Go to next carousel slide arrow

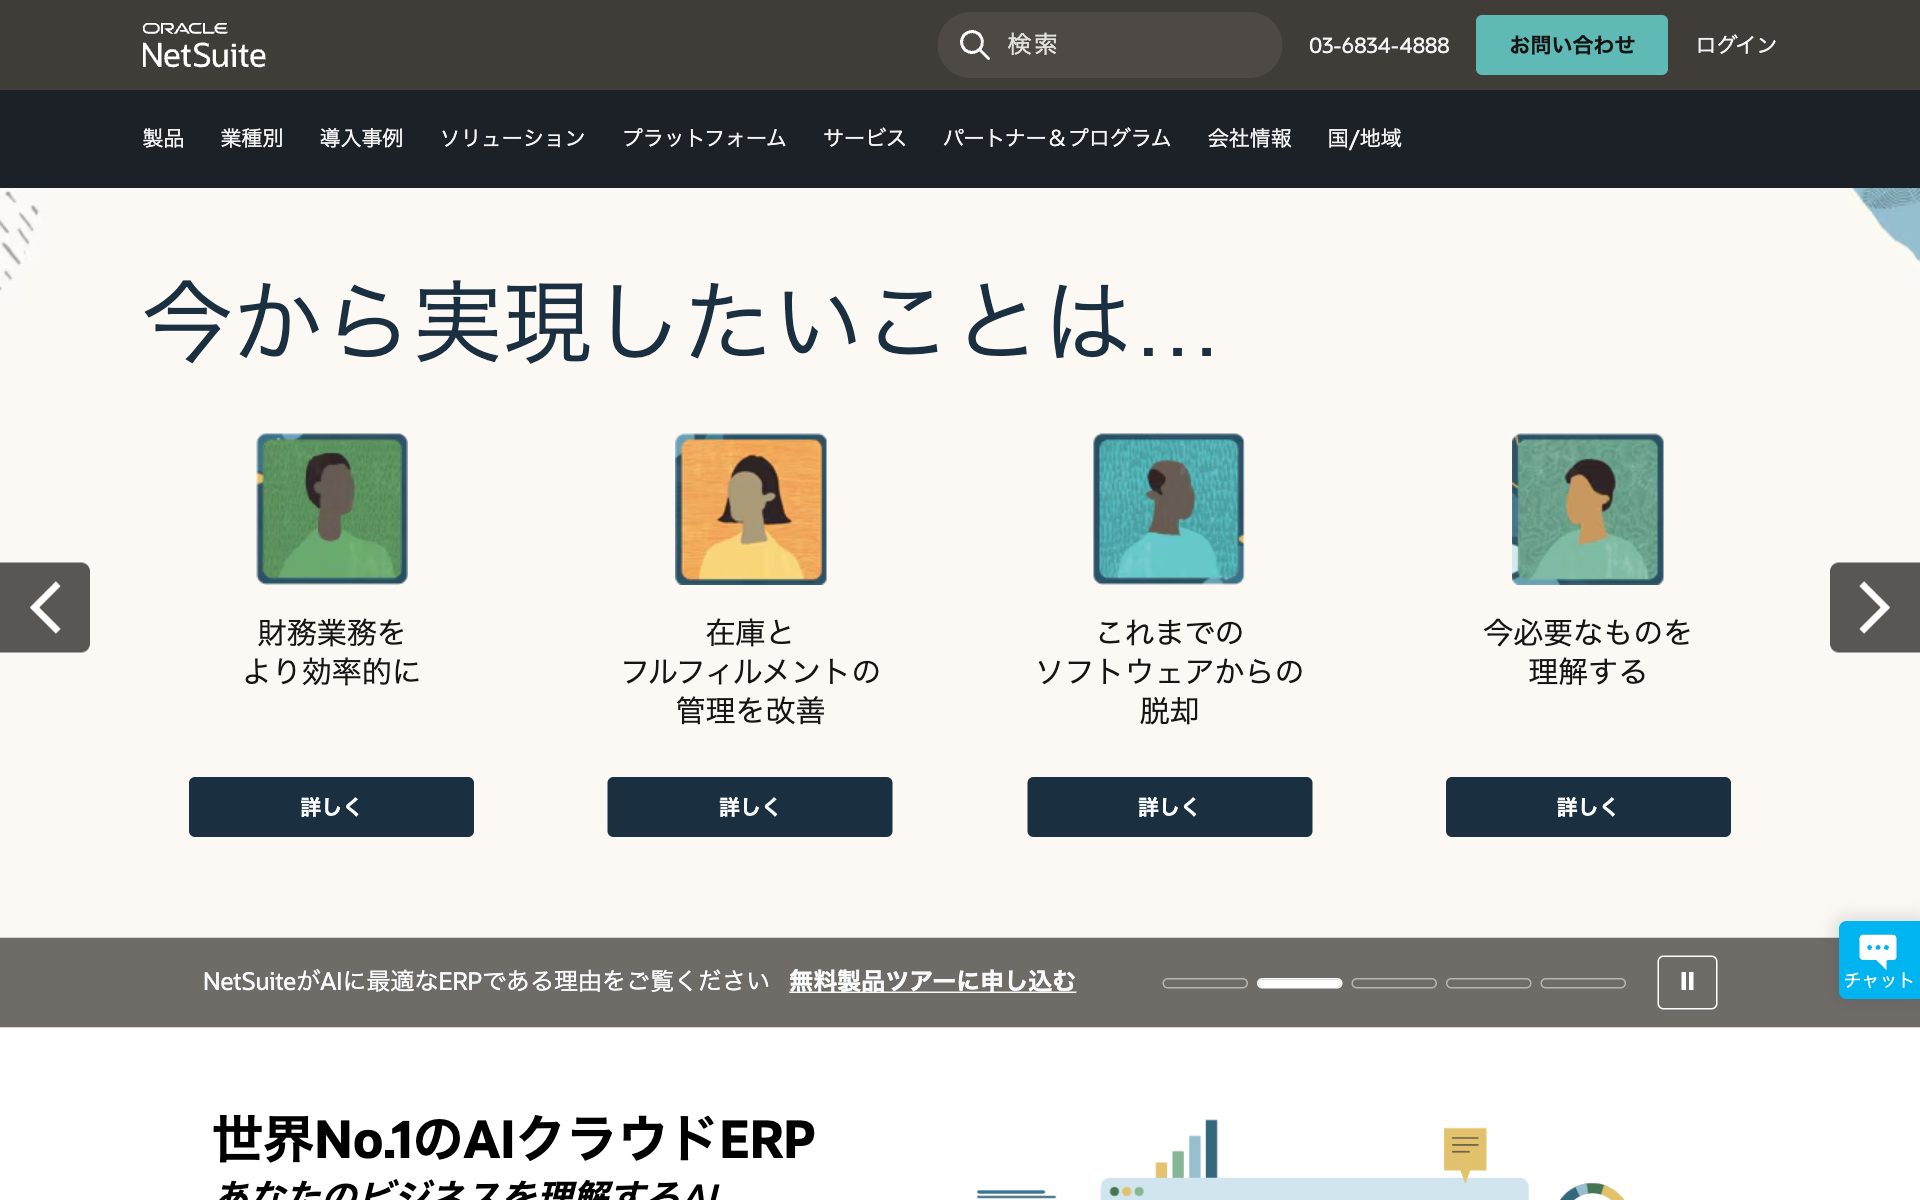coord(1874,607)
